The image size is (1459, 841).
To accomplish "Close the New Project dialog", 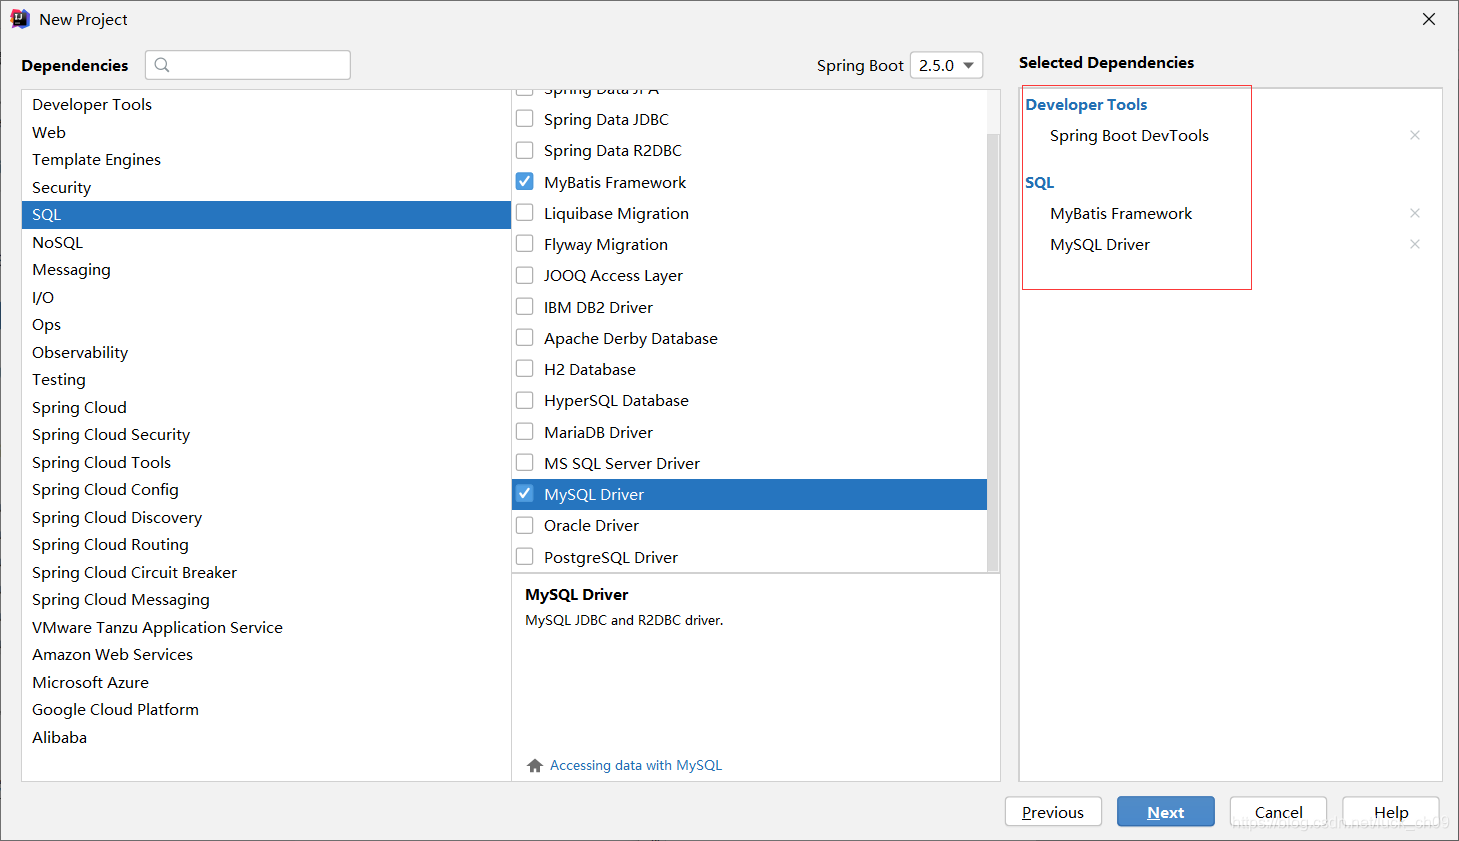I will (1429, 19).
